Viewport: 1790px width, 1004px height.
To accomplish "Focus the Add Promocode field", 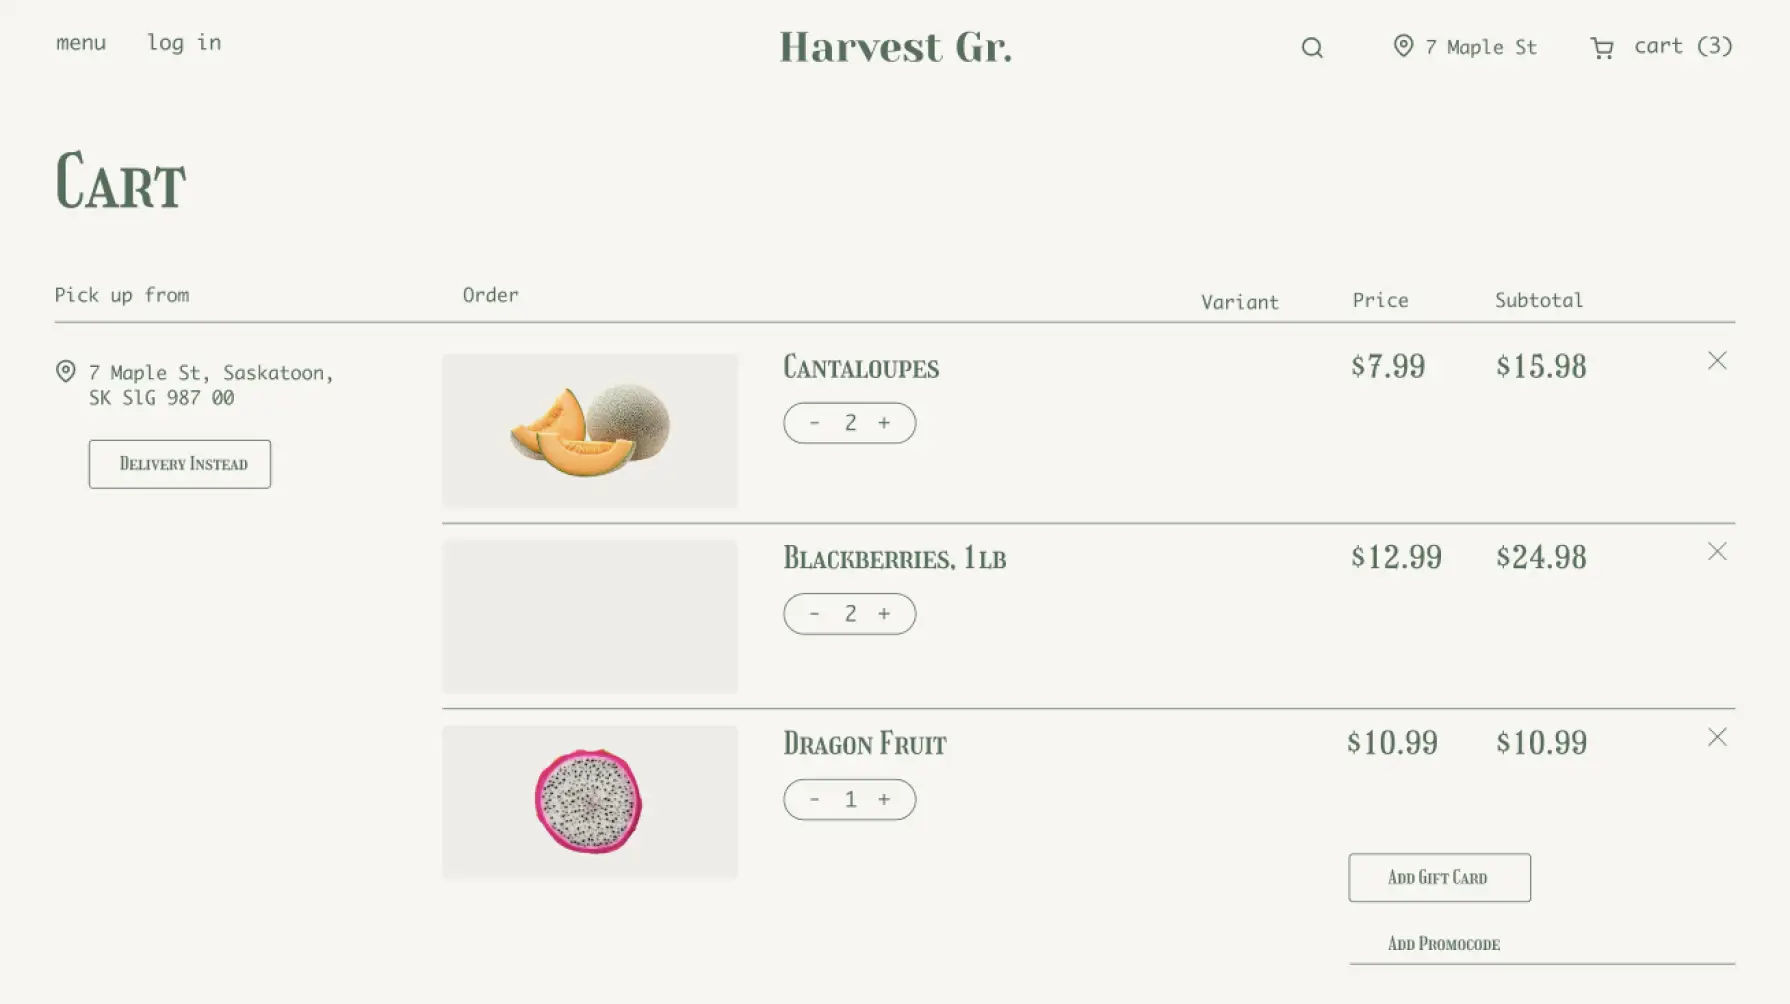I will click(1542, 943).
